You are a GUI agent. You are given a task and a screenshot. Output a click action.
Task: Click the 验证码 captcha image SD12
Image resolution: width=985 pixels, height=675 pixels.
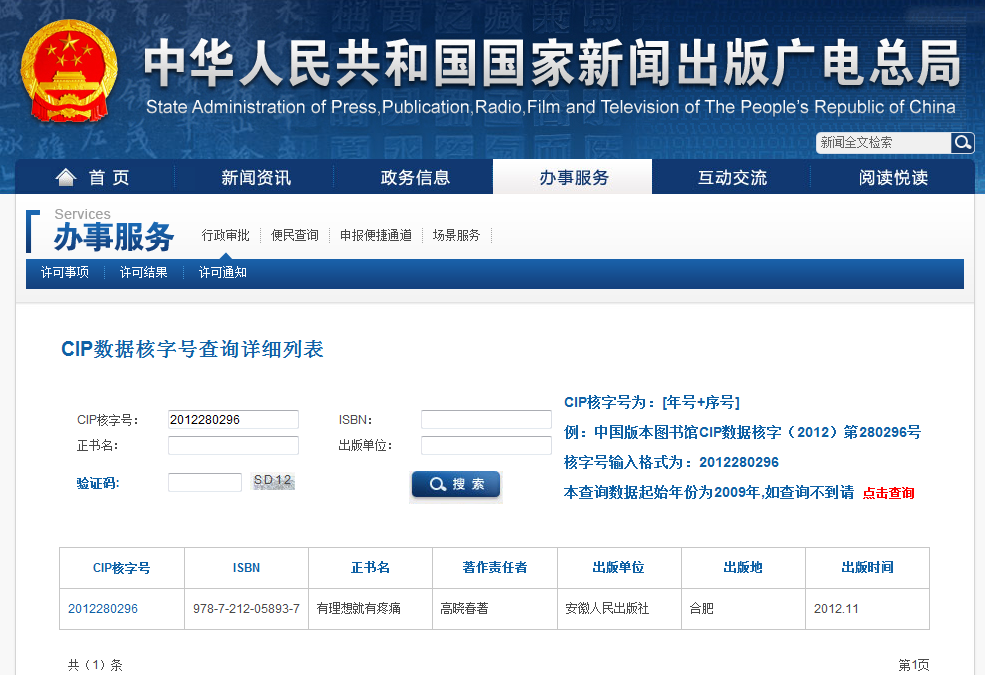(273, 481)
